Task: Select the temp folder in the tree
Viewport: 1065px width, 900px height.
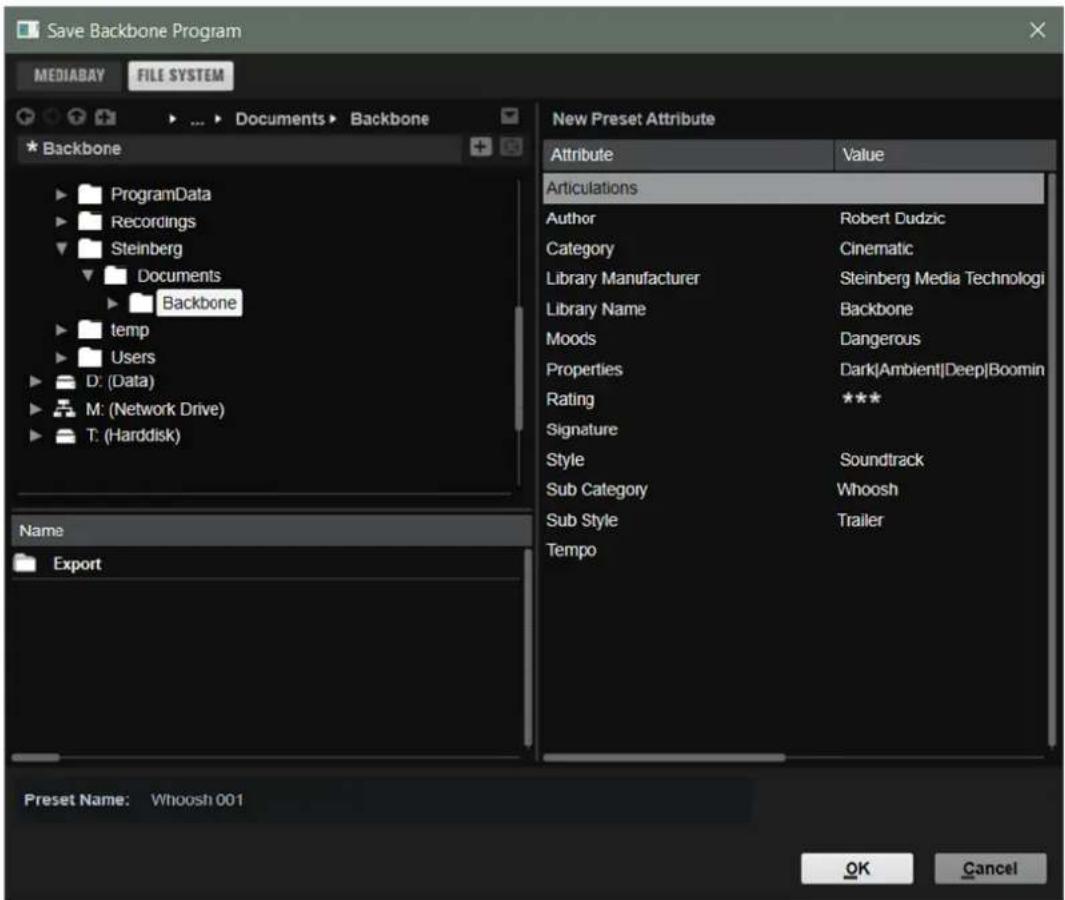Action: (129, 330)
